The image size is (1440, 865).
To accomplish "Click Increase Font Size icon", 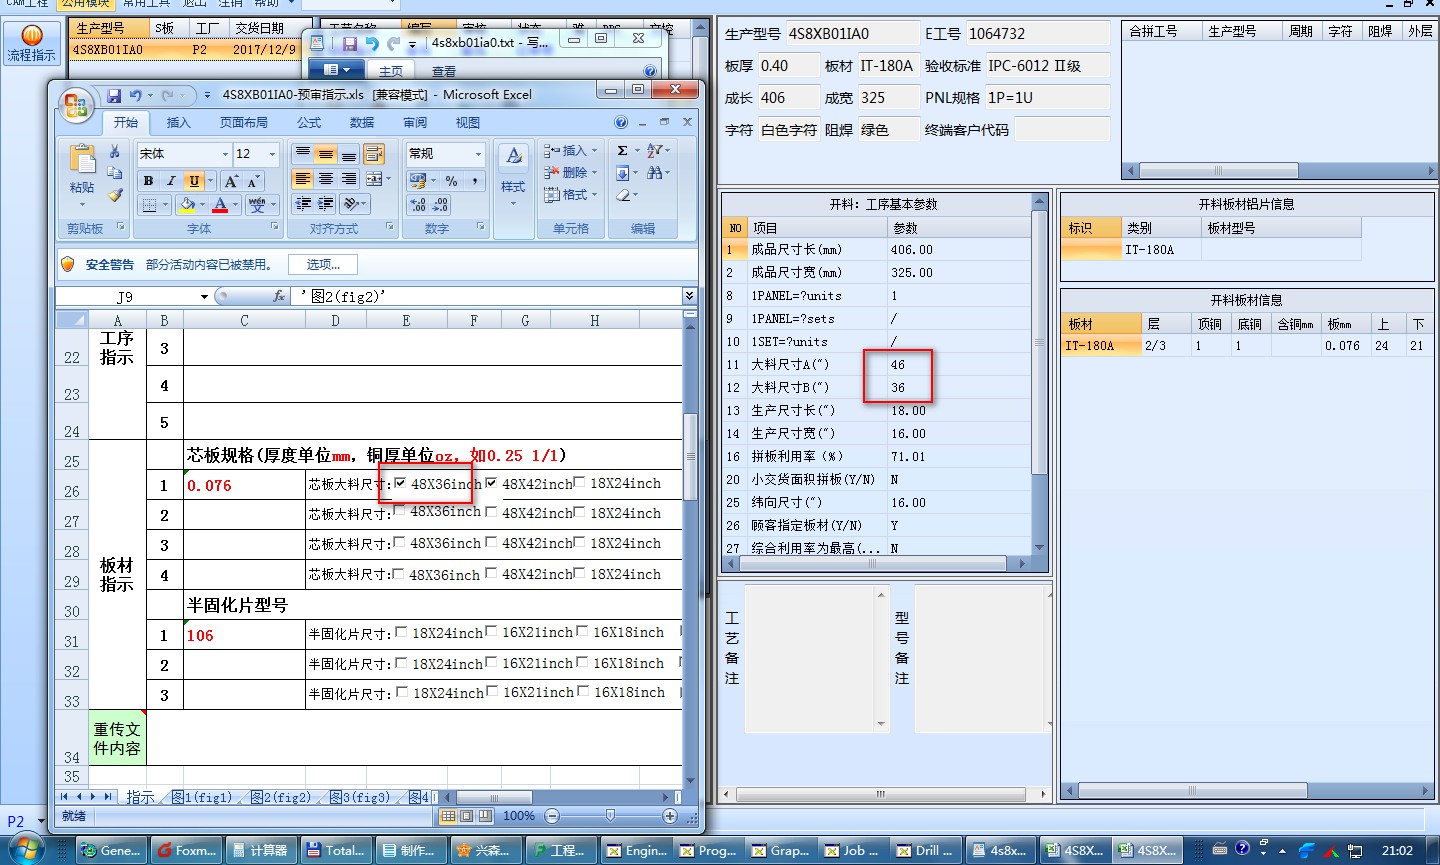I will pyautogui.click(x=231, y=181).
